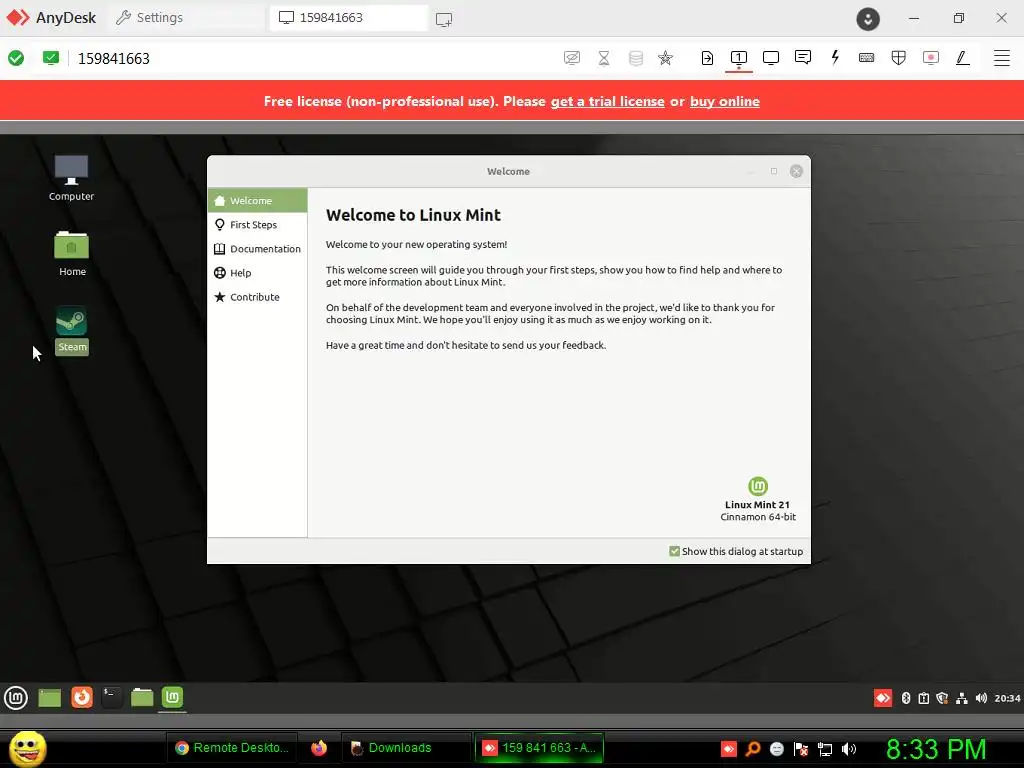This screenshot has height=768, width=1024.
Task: Open the AnyDesk main menu (hamburger icon)
Action: (1001, 58)
